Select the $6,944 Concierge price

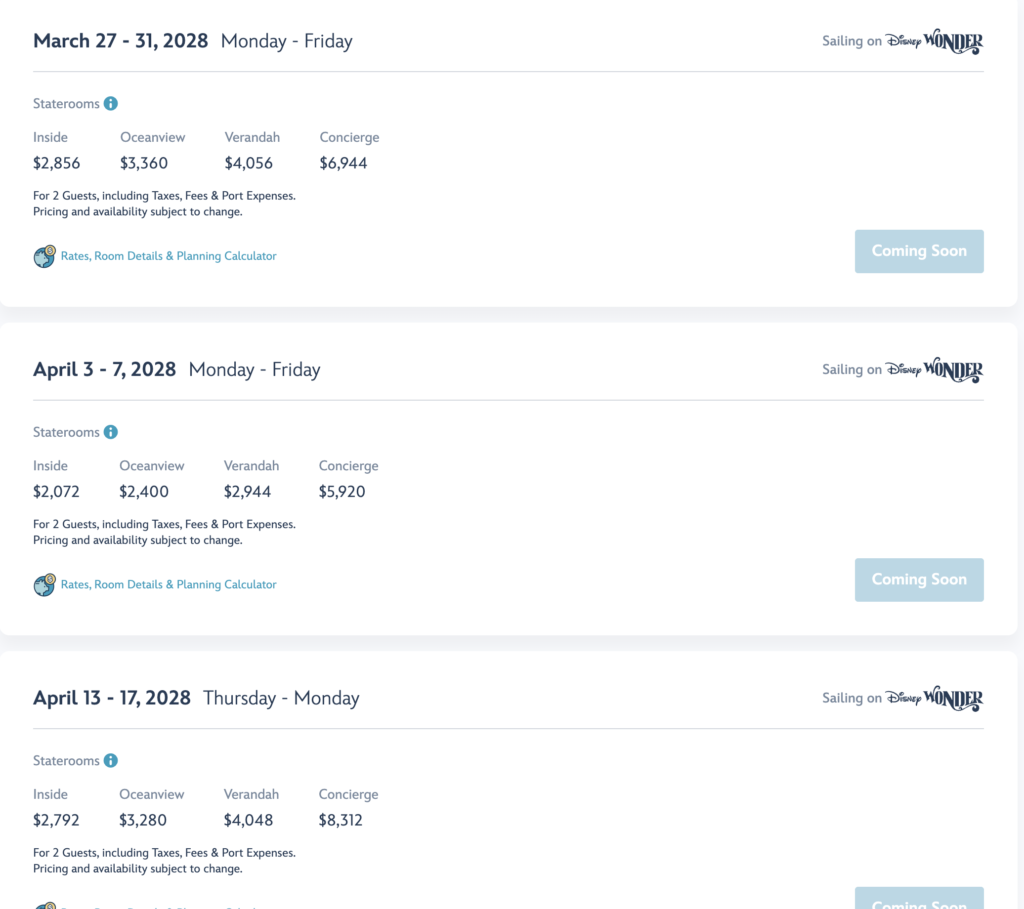(344, 163)
